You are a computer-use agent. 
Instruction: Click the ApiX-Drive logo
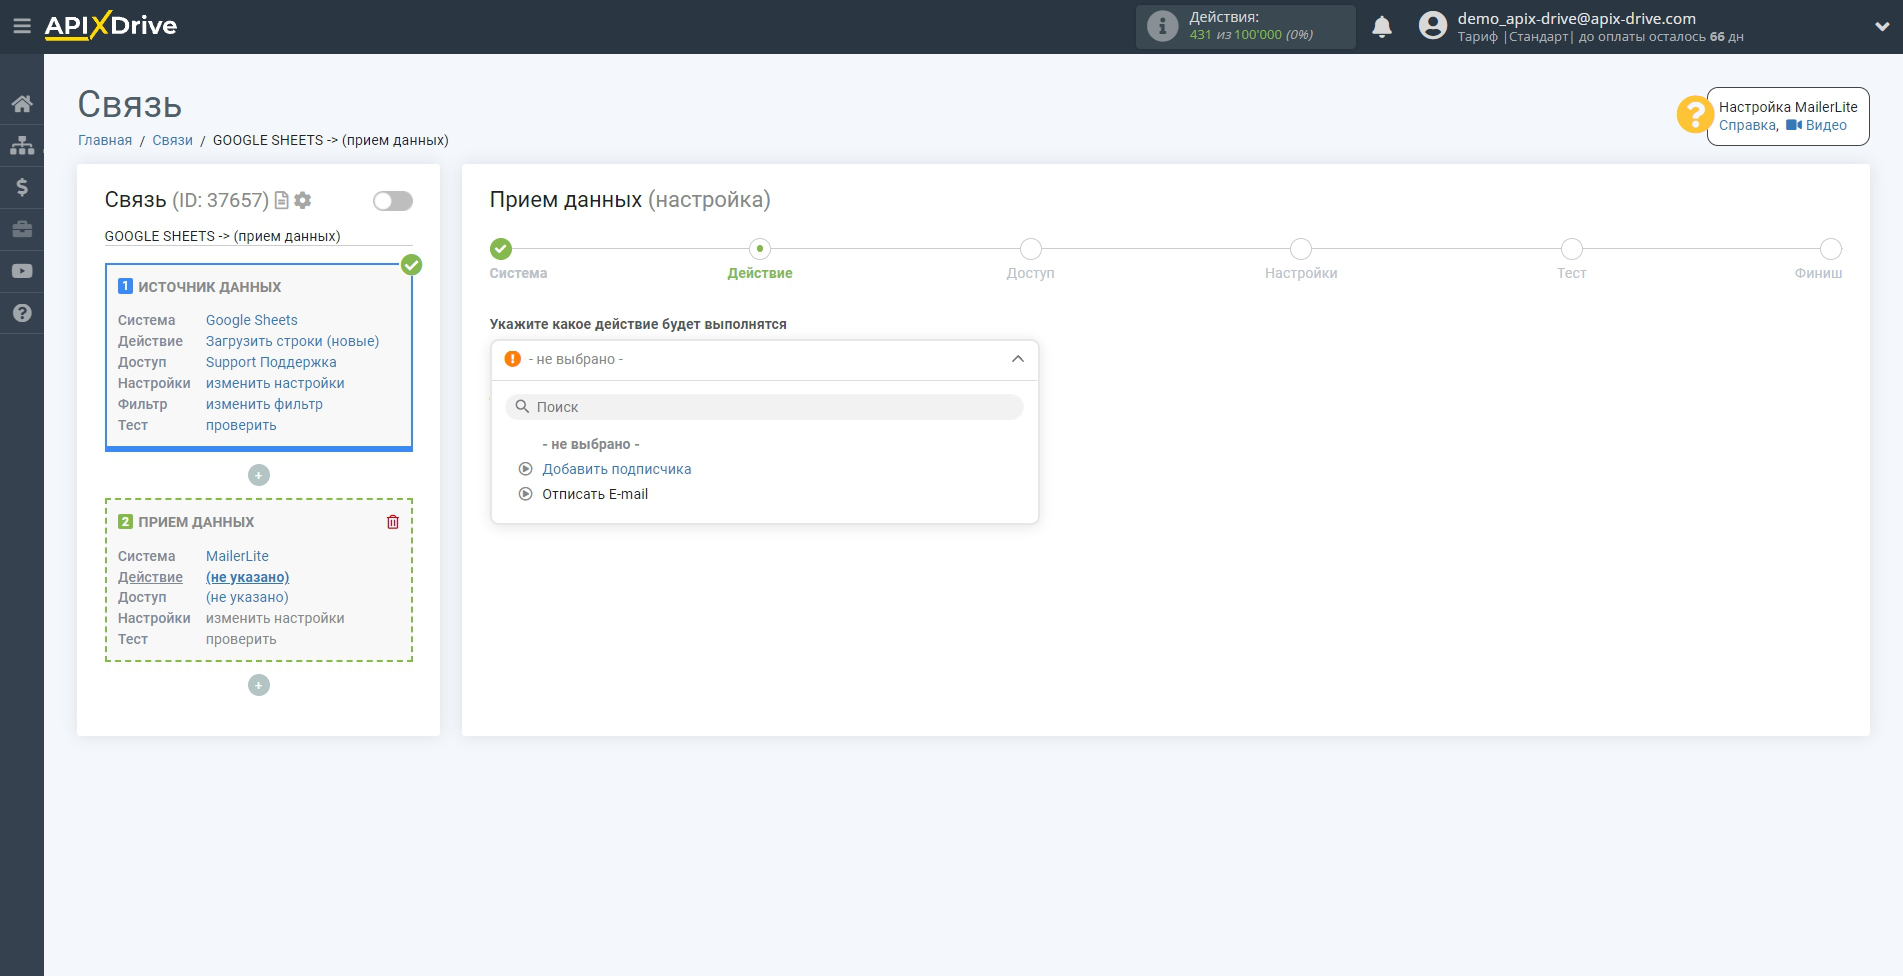111,26
